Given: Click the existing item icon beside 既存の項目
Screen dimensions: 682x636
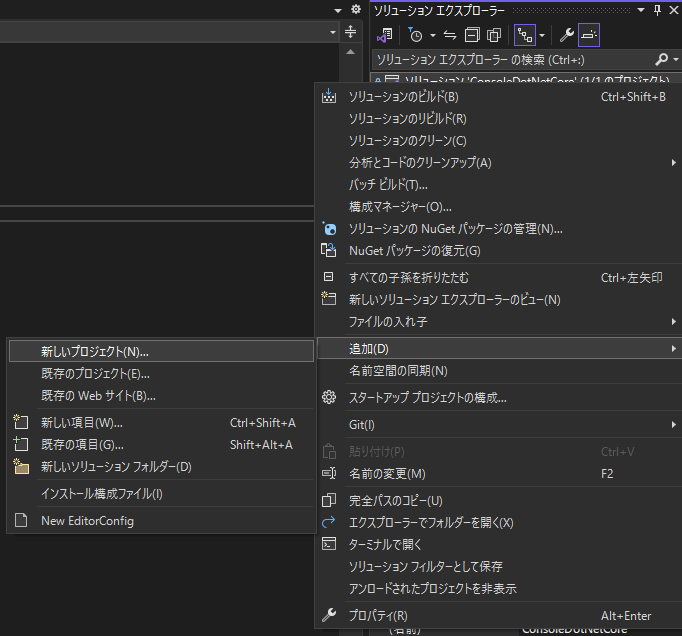Looking at the screenshot, I should 21,444.
